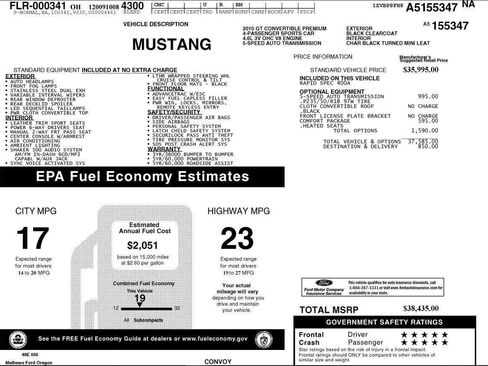
Task: Click the EPA logo in the bottom banner
Action: (18, 340)
